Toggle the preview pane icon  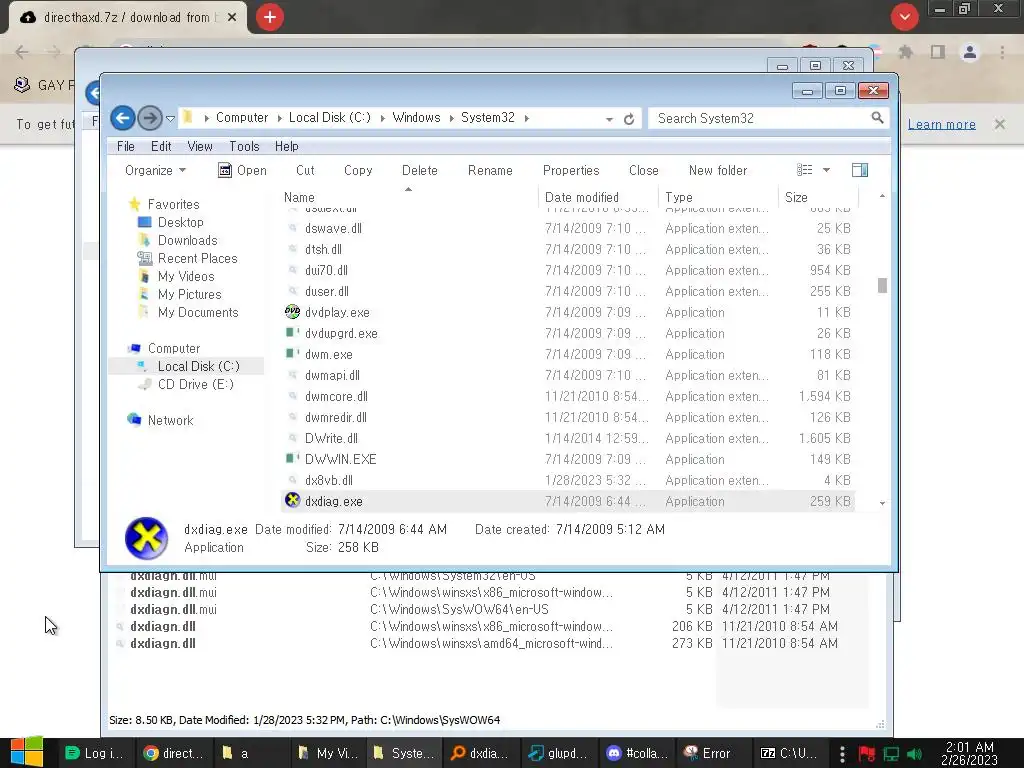point(860,170)
